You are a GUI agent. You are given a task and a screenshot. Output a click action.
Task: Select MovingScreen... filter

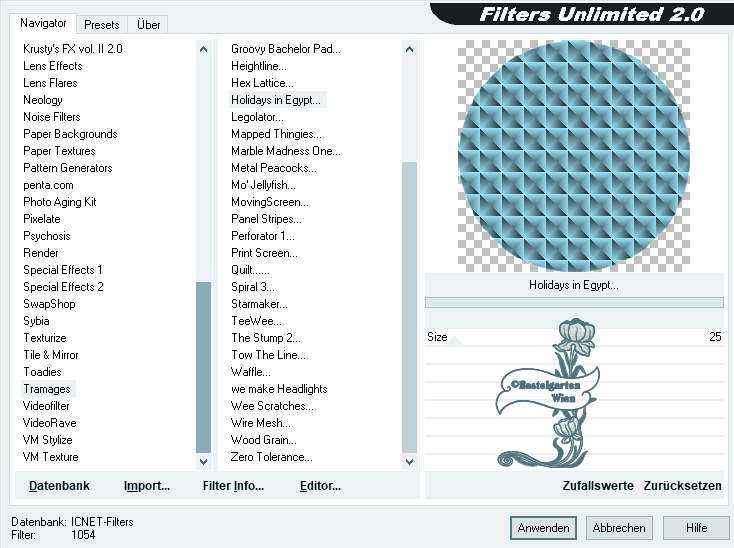(270, 202)
